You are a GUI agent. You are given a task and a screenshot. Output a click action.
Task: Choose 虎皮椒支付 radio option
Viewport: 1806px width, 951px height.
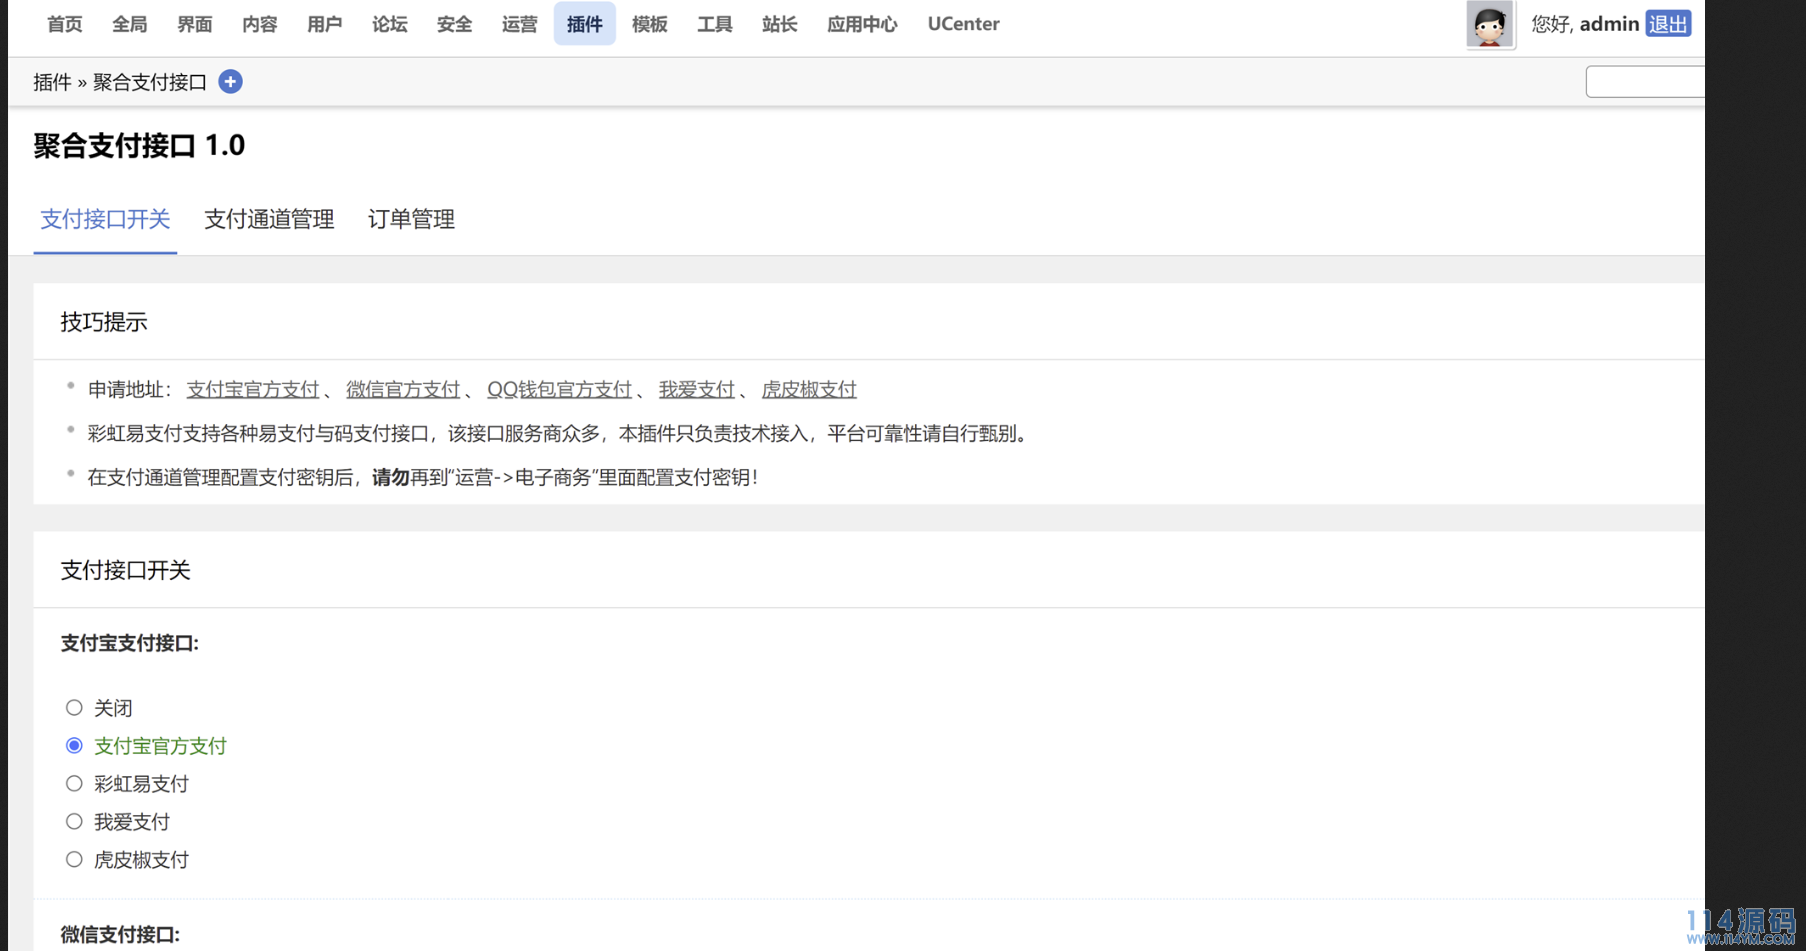pos(74,860)
